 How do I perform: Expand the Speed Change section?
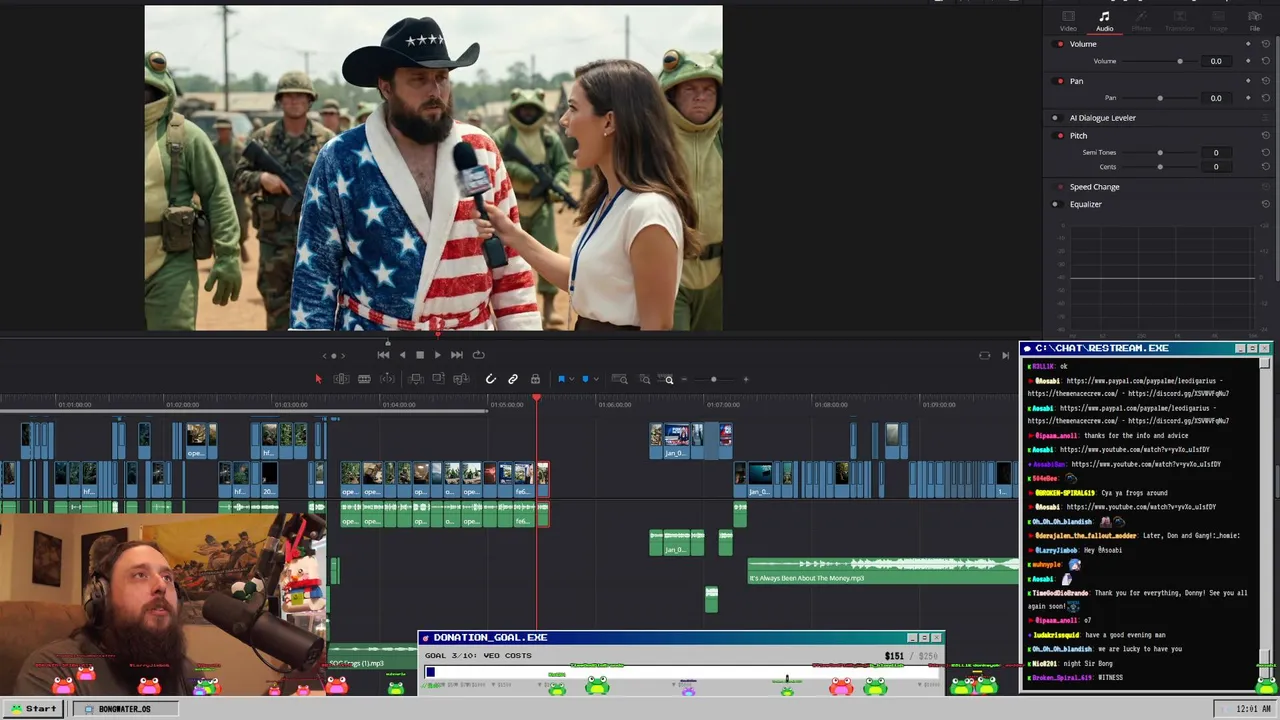(x=1094, y=187)
